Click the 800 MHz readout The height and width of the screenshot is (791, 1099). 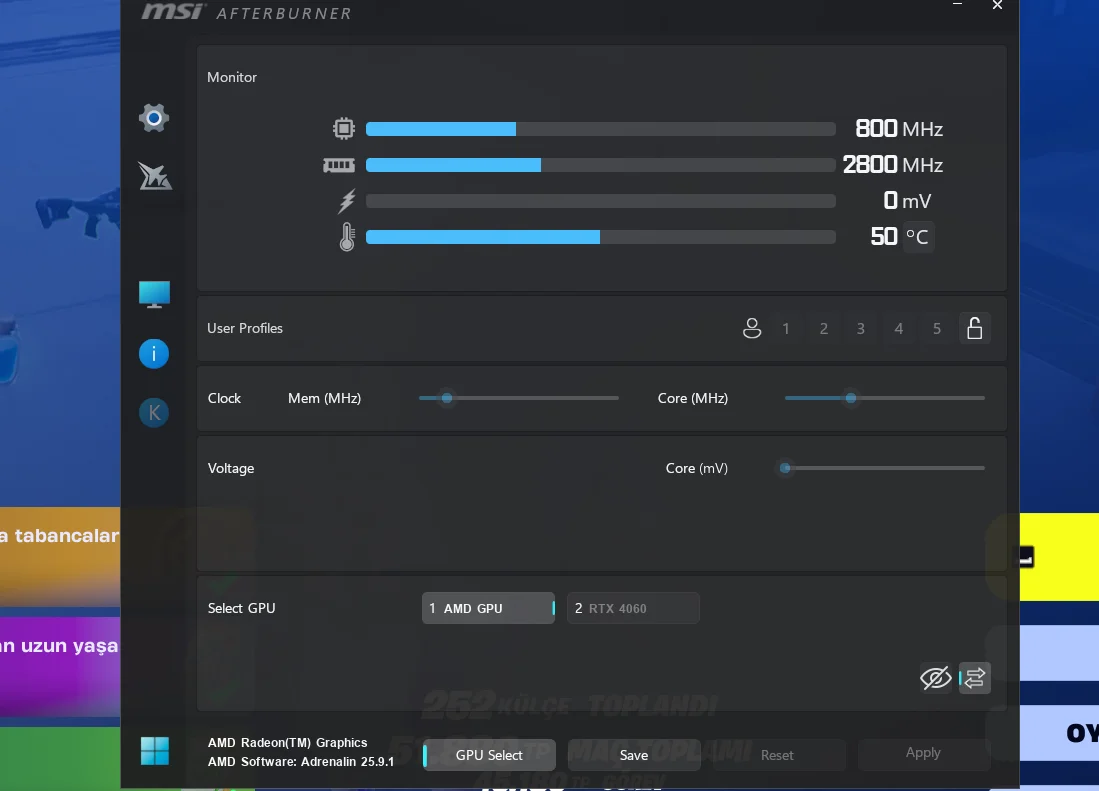(x=899, y=129)
